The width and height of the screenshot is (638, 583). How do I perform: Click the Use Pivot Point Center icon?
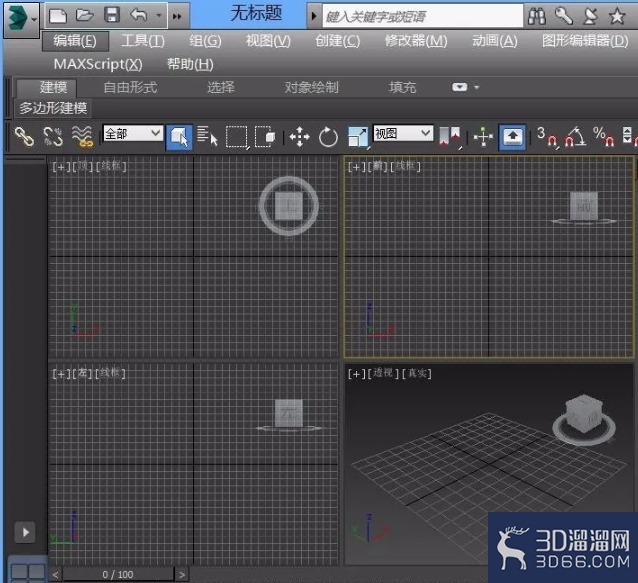coord(450,137)
